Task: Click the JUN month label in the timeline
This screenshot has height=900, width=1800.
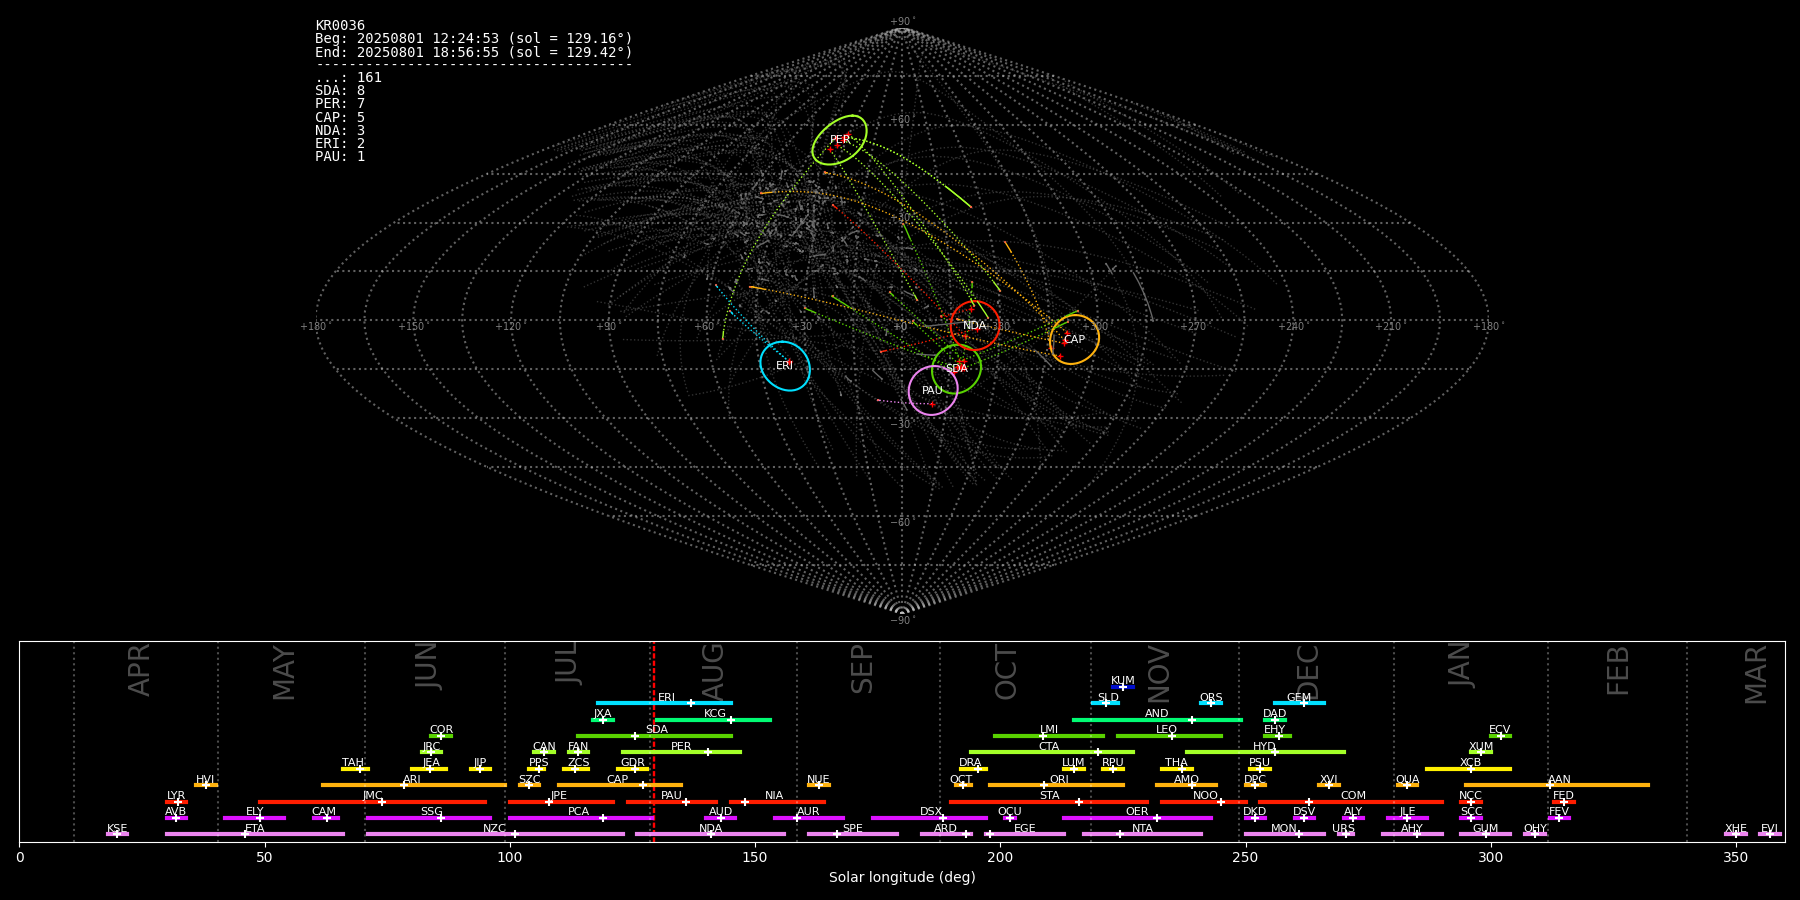Action: point(427,666)
